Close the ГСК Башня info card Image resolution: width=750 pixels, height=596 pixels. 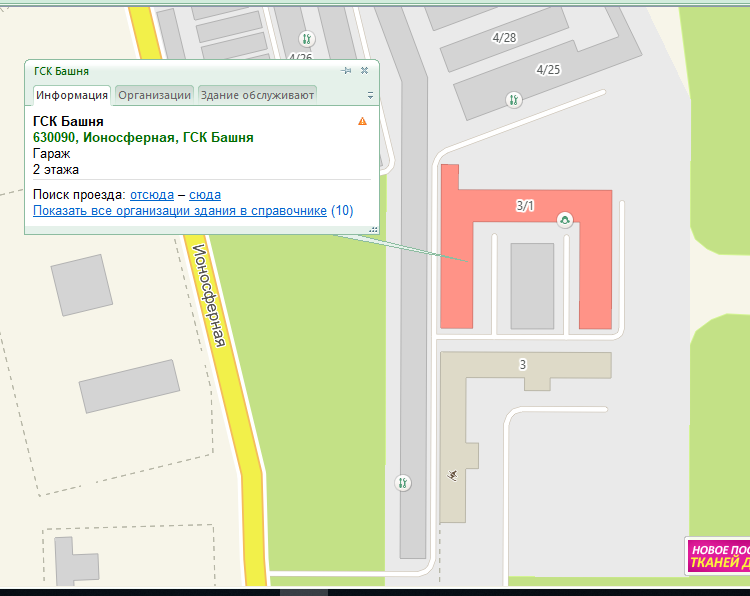[365, 71]
